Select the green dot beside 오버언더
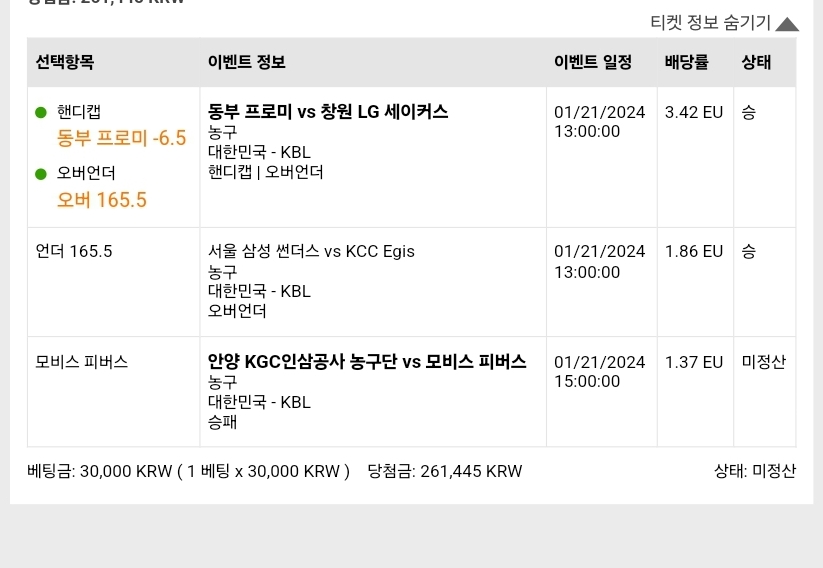The image size is (823, 568). tap(41, 174)
